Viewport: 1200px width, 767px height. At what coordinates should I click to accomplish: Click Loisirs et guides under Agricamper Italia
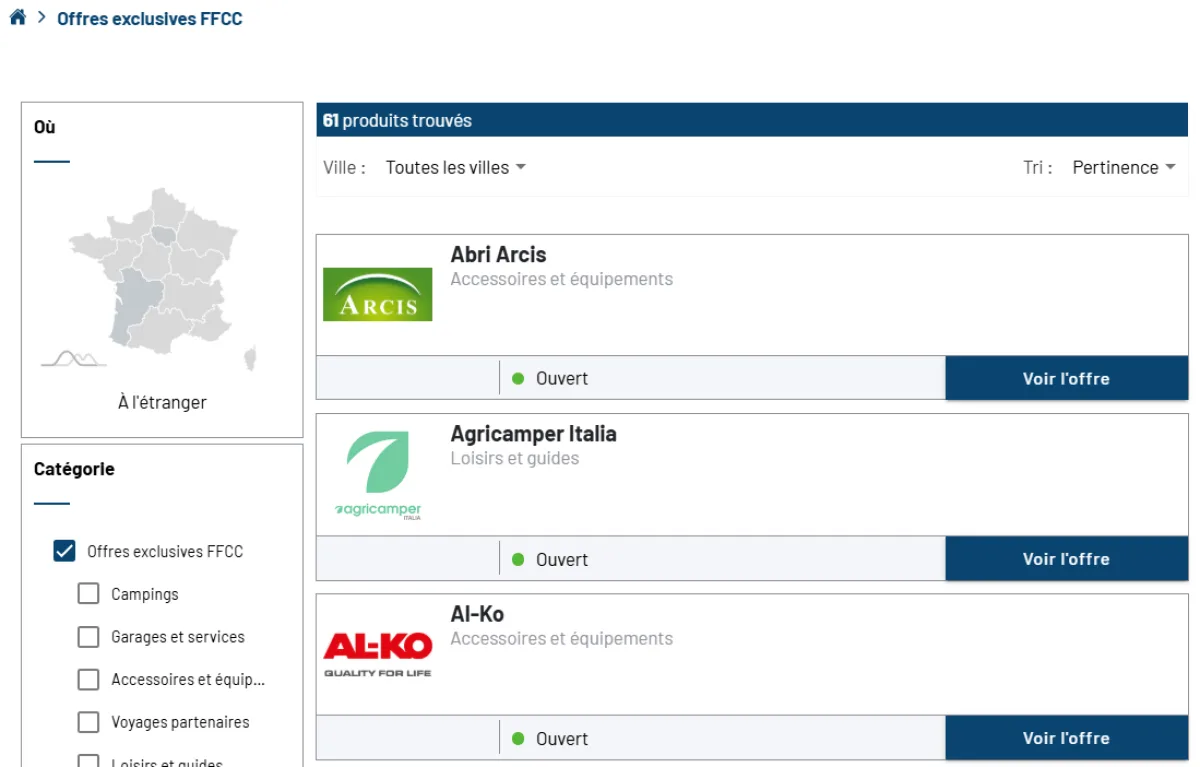tap(515, 459)
